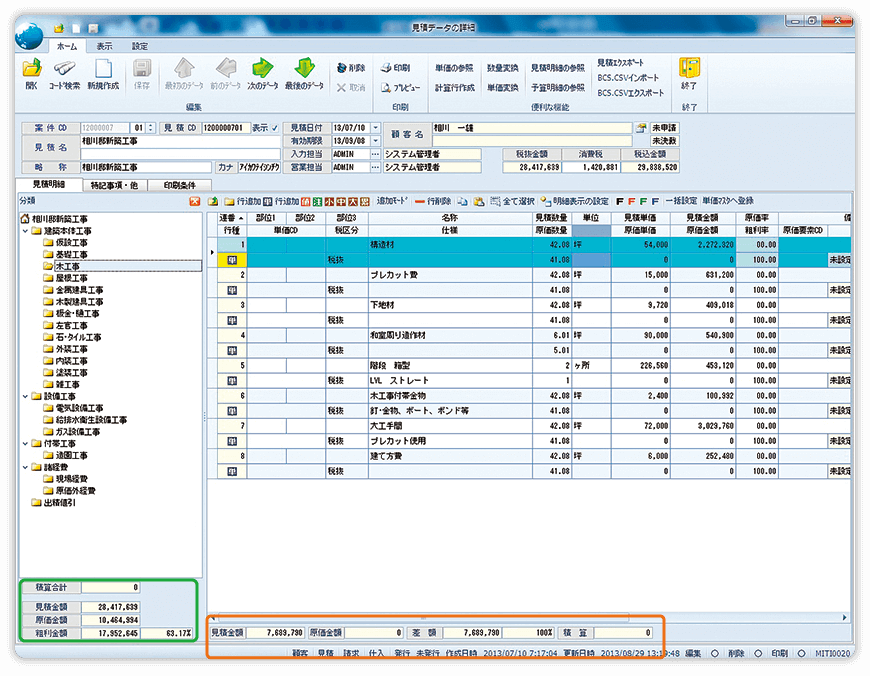
Task: Open the 特記事項・他 tab
Action: coord(114,185)
